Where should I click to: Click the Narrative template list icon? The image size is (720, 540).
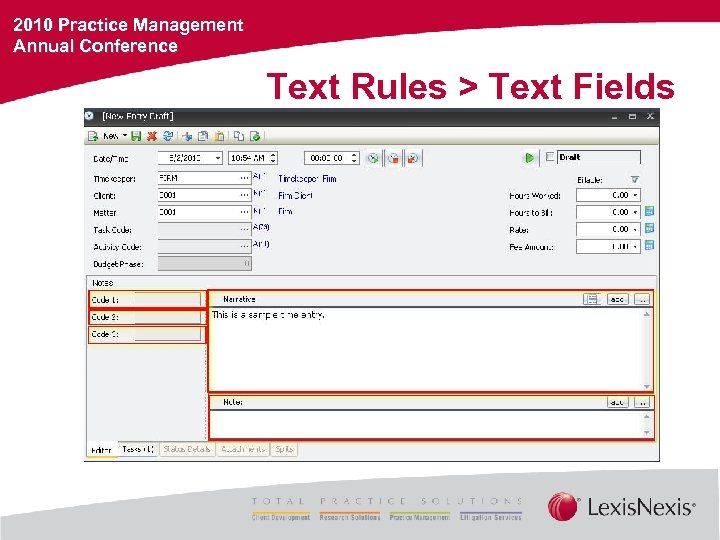tap(592, 299)
